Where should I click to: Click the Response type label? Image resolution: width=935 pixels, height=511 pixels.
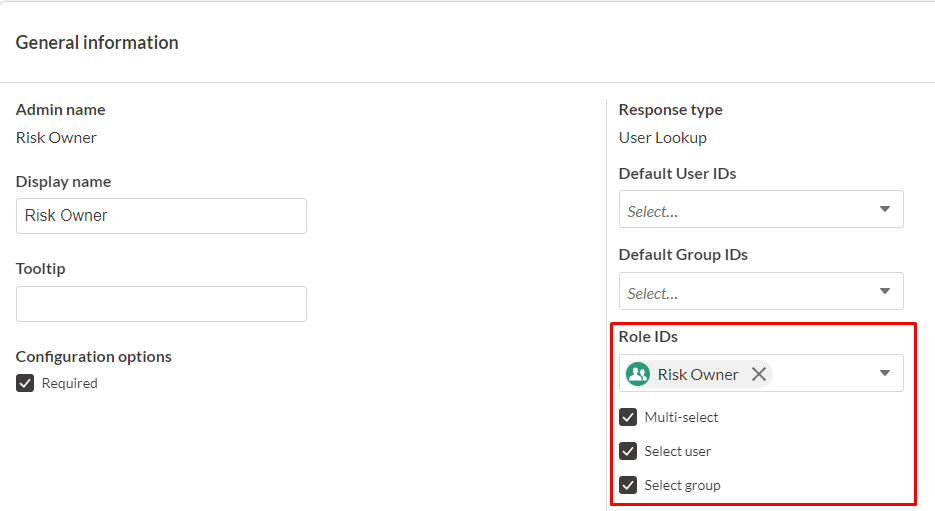(x=670, y=110)
